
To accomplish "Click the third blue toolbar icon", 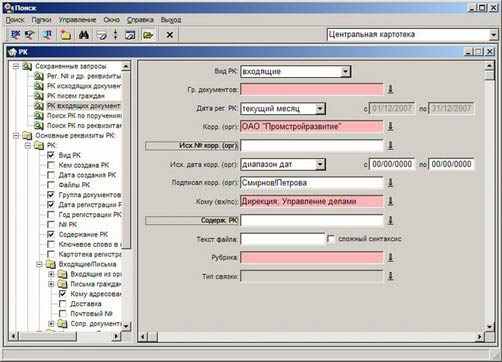I will coord(47,34).
